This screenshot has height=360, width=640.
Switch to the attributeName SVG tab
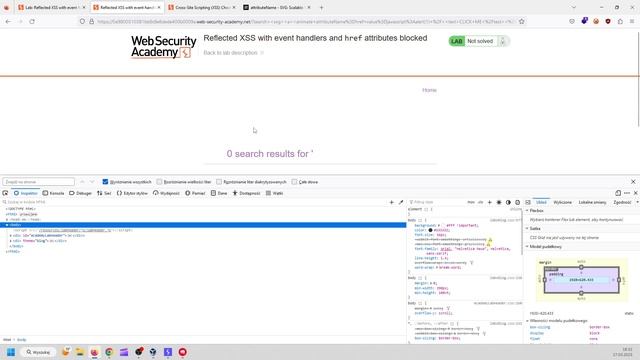pyautogui.click(x=276, y=7)
